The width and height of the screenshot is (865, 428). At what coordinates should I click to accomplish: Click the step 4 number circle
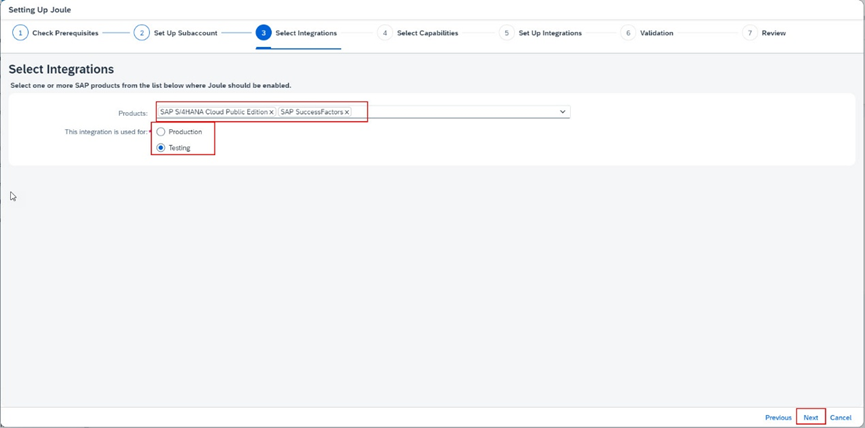tap(385, 33)
